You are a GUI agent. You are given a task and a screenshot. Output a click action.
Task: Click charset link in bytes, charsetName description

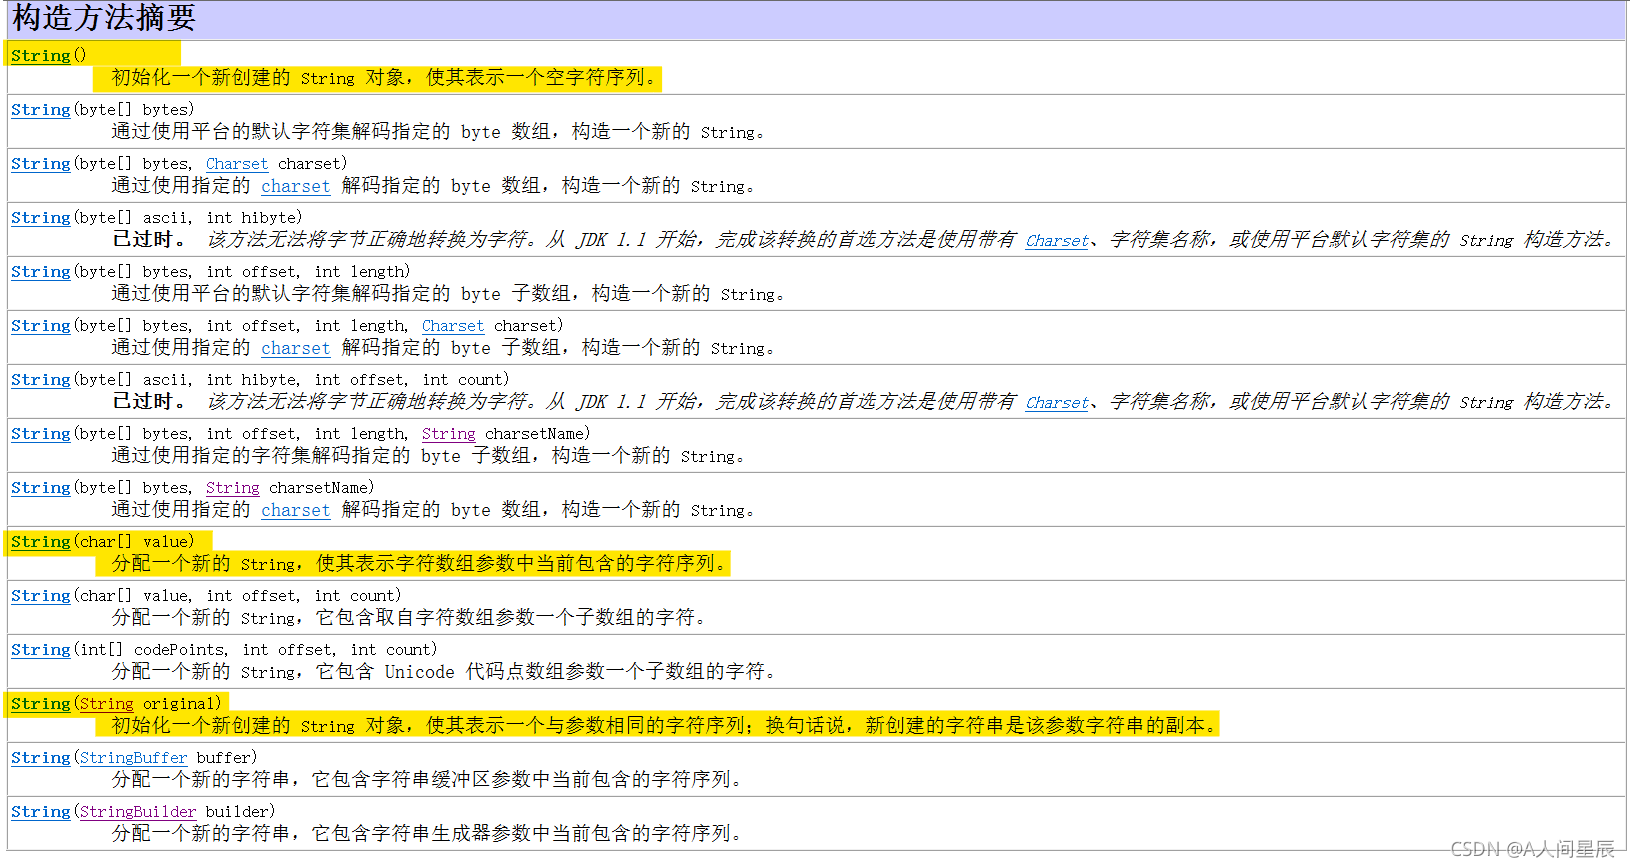pos(296,510)
